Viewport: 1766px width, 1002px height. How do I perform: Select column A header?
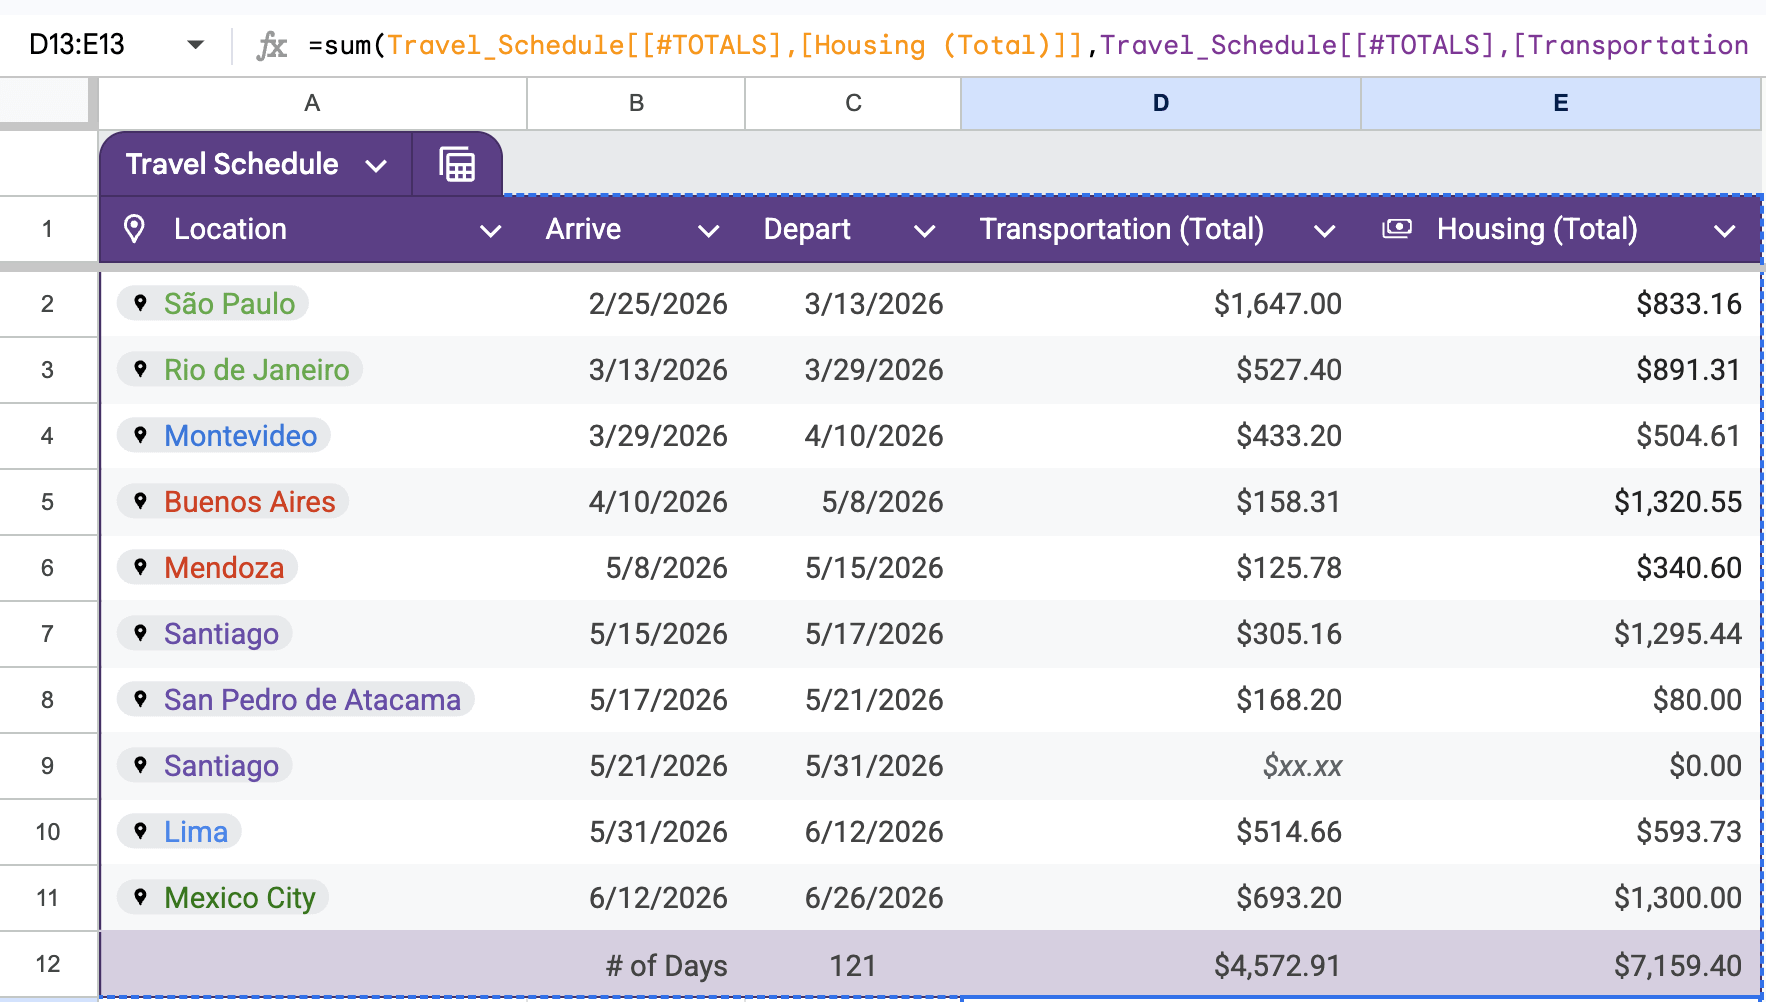click(x=312, y=103)
